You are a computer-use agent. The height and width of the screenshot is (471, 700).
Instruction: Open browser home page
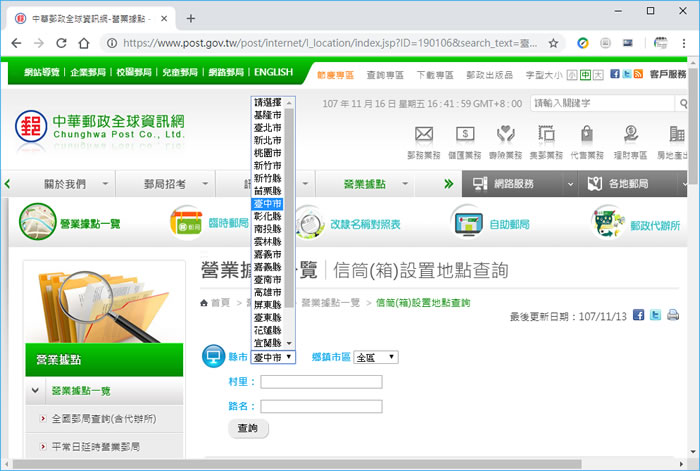pyautogui.click(x=84, y=43)
